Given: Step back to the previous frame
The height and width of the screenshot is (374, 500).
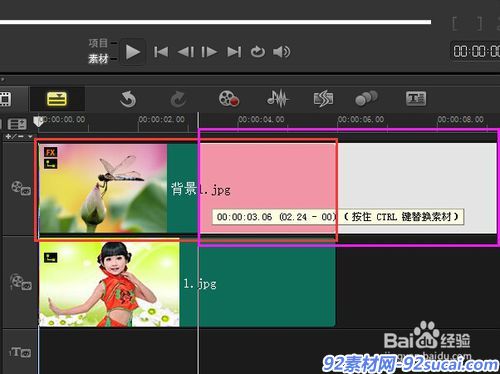Looking at the screenshot, I should [x=186, y=52].
